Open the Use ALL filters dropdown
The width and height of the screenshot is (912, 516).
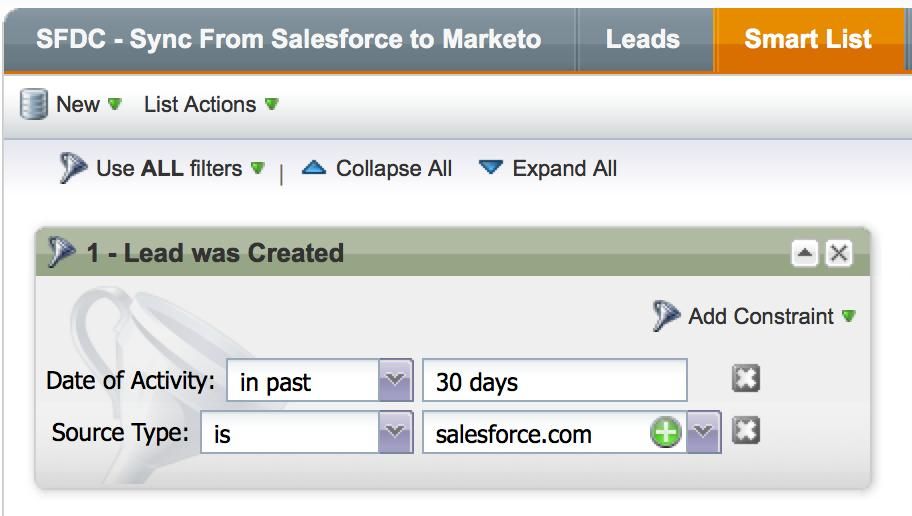258,168
